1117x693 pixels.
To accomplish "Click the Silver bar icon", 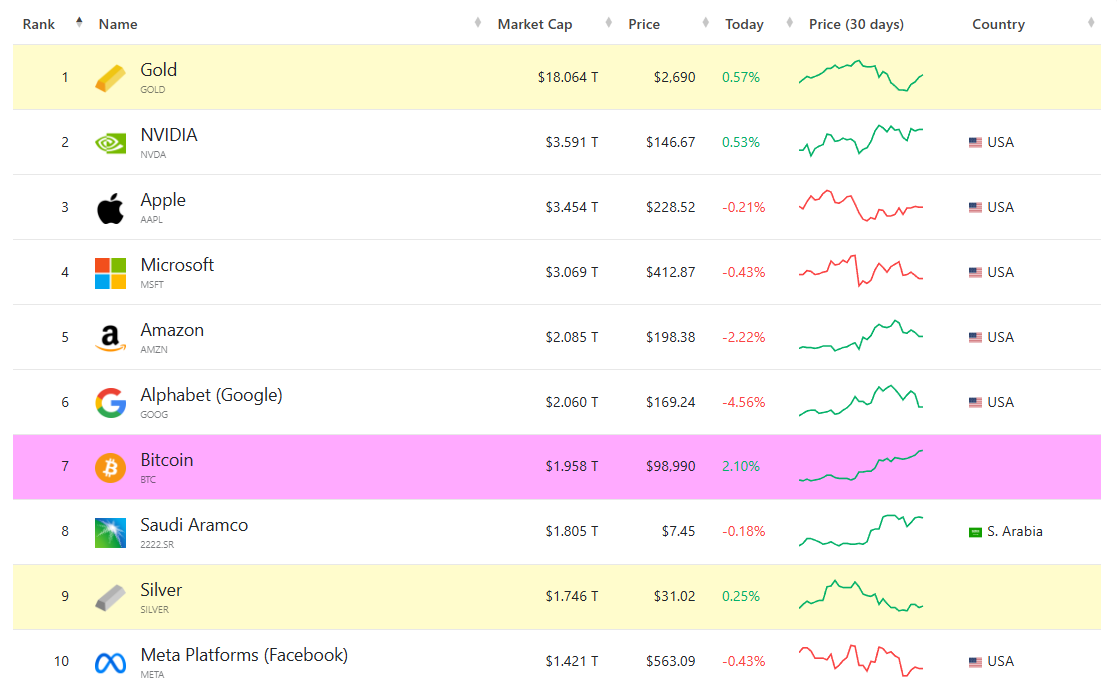I will click(110, 597).
